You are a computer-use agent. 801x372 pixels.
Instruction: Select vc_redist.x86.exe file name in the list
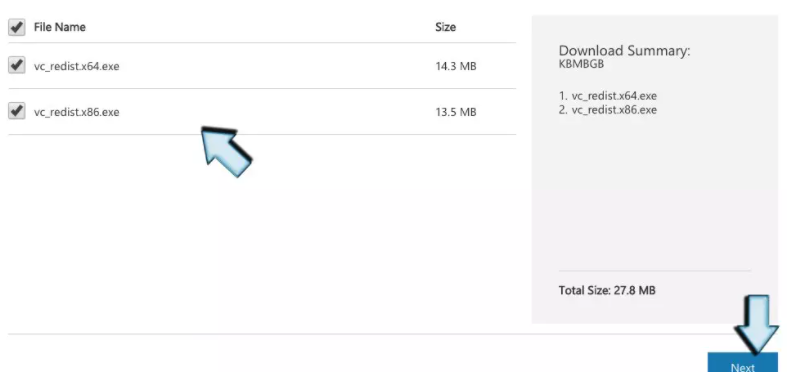pyautogui.click(x=77, y=112)
